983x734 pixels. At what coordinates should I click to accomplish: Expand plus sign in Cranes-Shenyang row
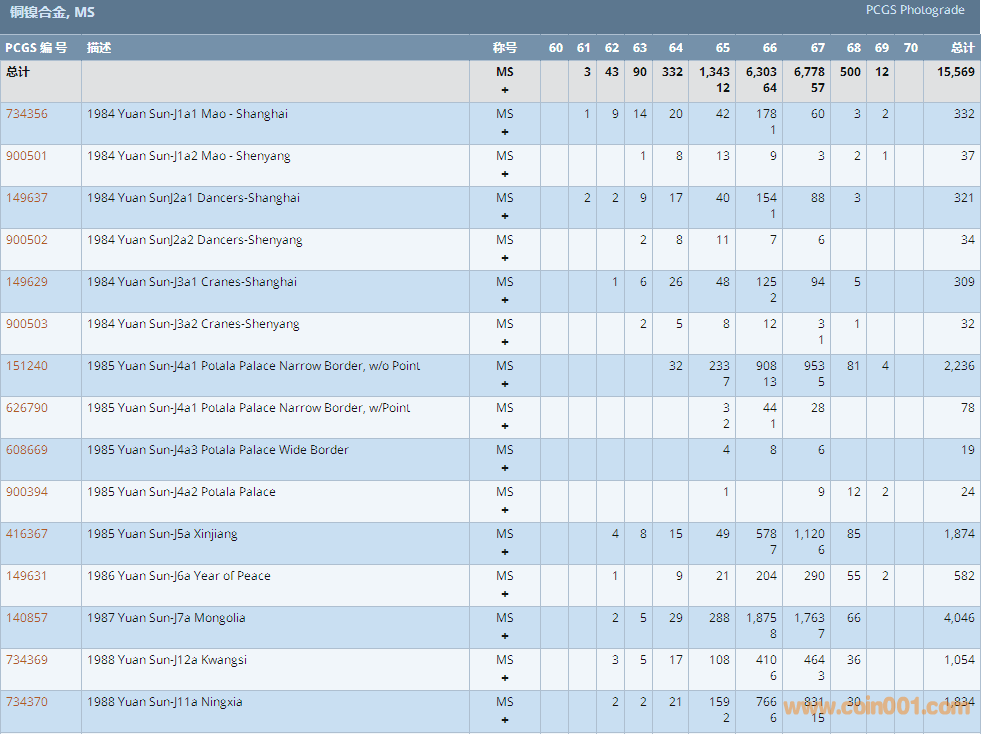(505, 342)
